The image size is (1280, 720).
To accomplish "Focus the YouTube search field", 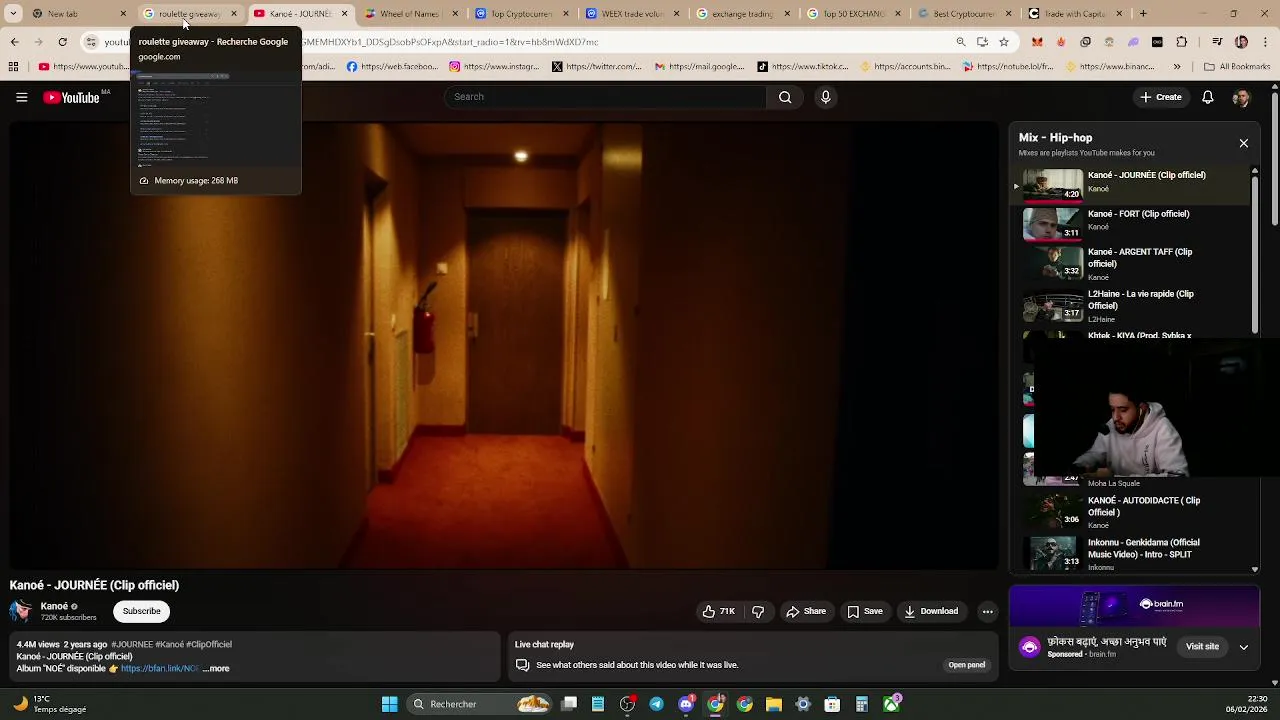I will tap(605, 97).
